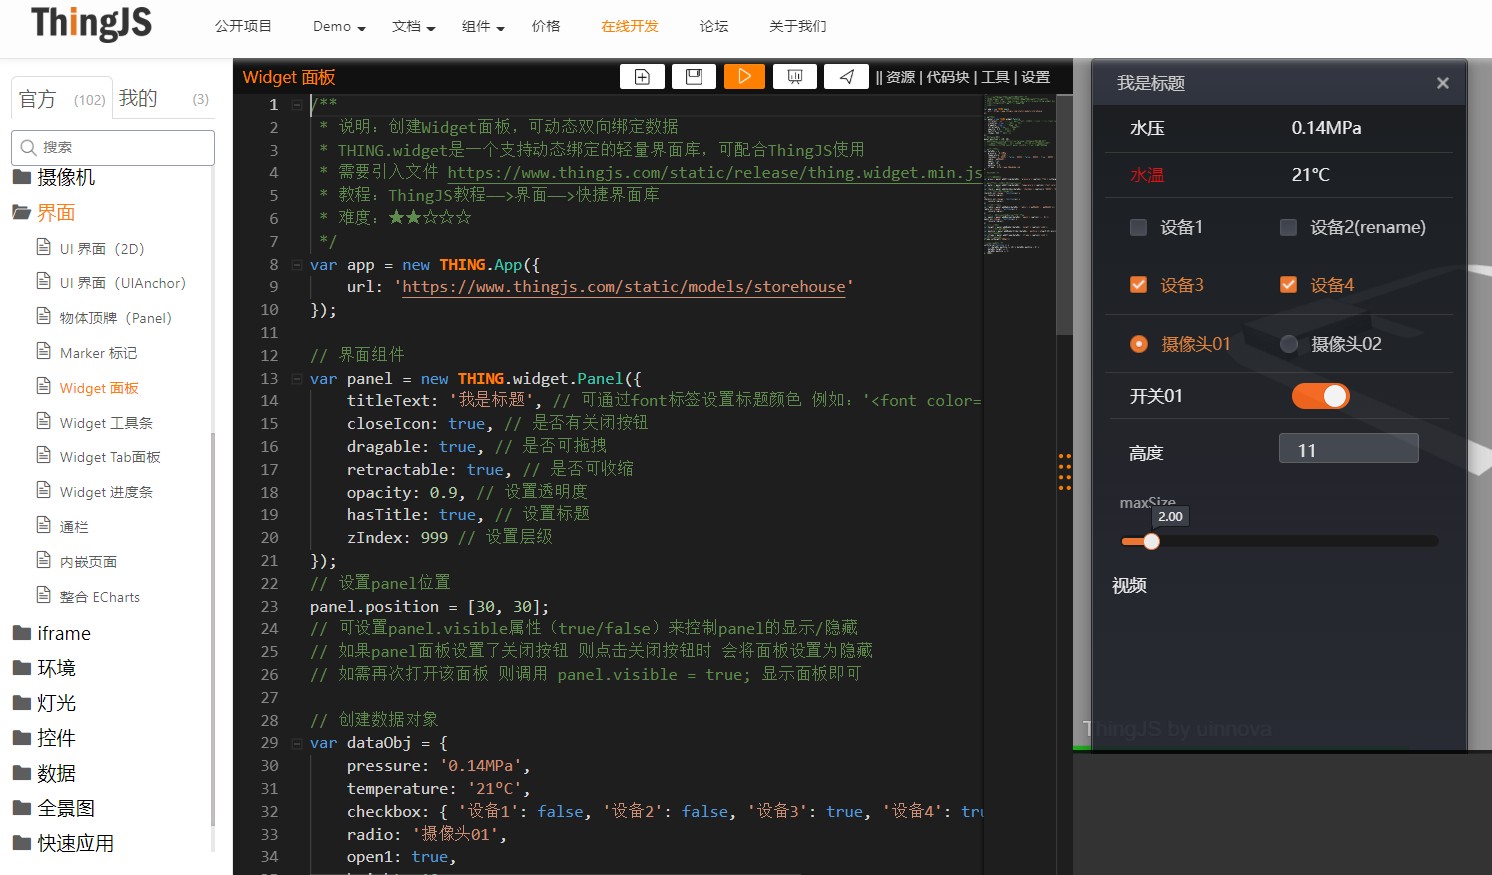Expand the 灯光 folder
Image resolution: width=1492 pixels, height=875 pixels.
pyautogui.click(x=44, y=703)
